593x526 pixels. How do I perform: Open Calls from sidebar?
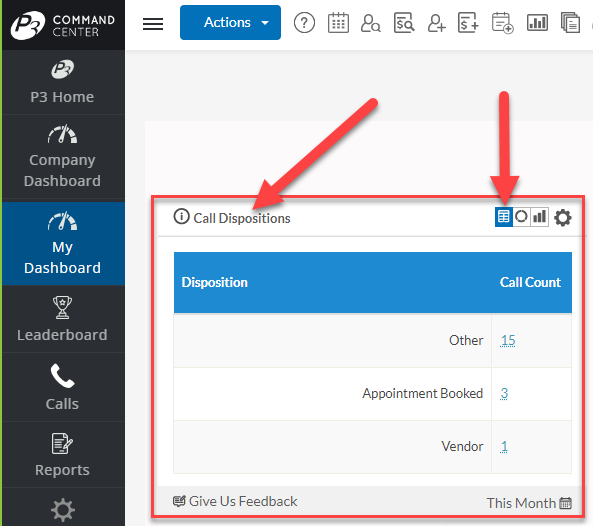[62, 387]
